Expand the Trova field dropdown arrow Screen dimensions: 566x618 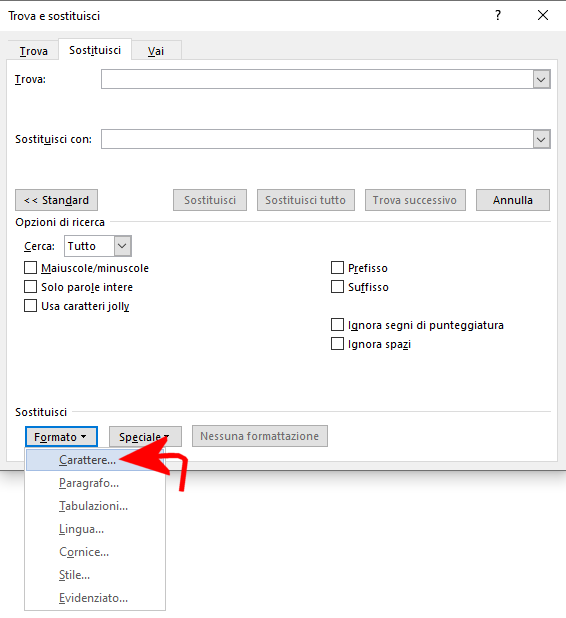click(542, 79)
